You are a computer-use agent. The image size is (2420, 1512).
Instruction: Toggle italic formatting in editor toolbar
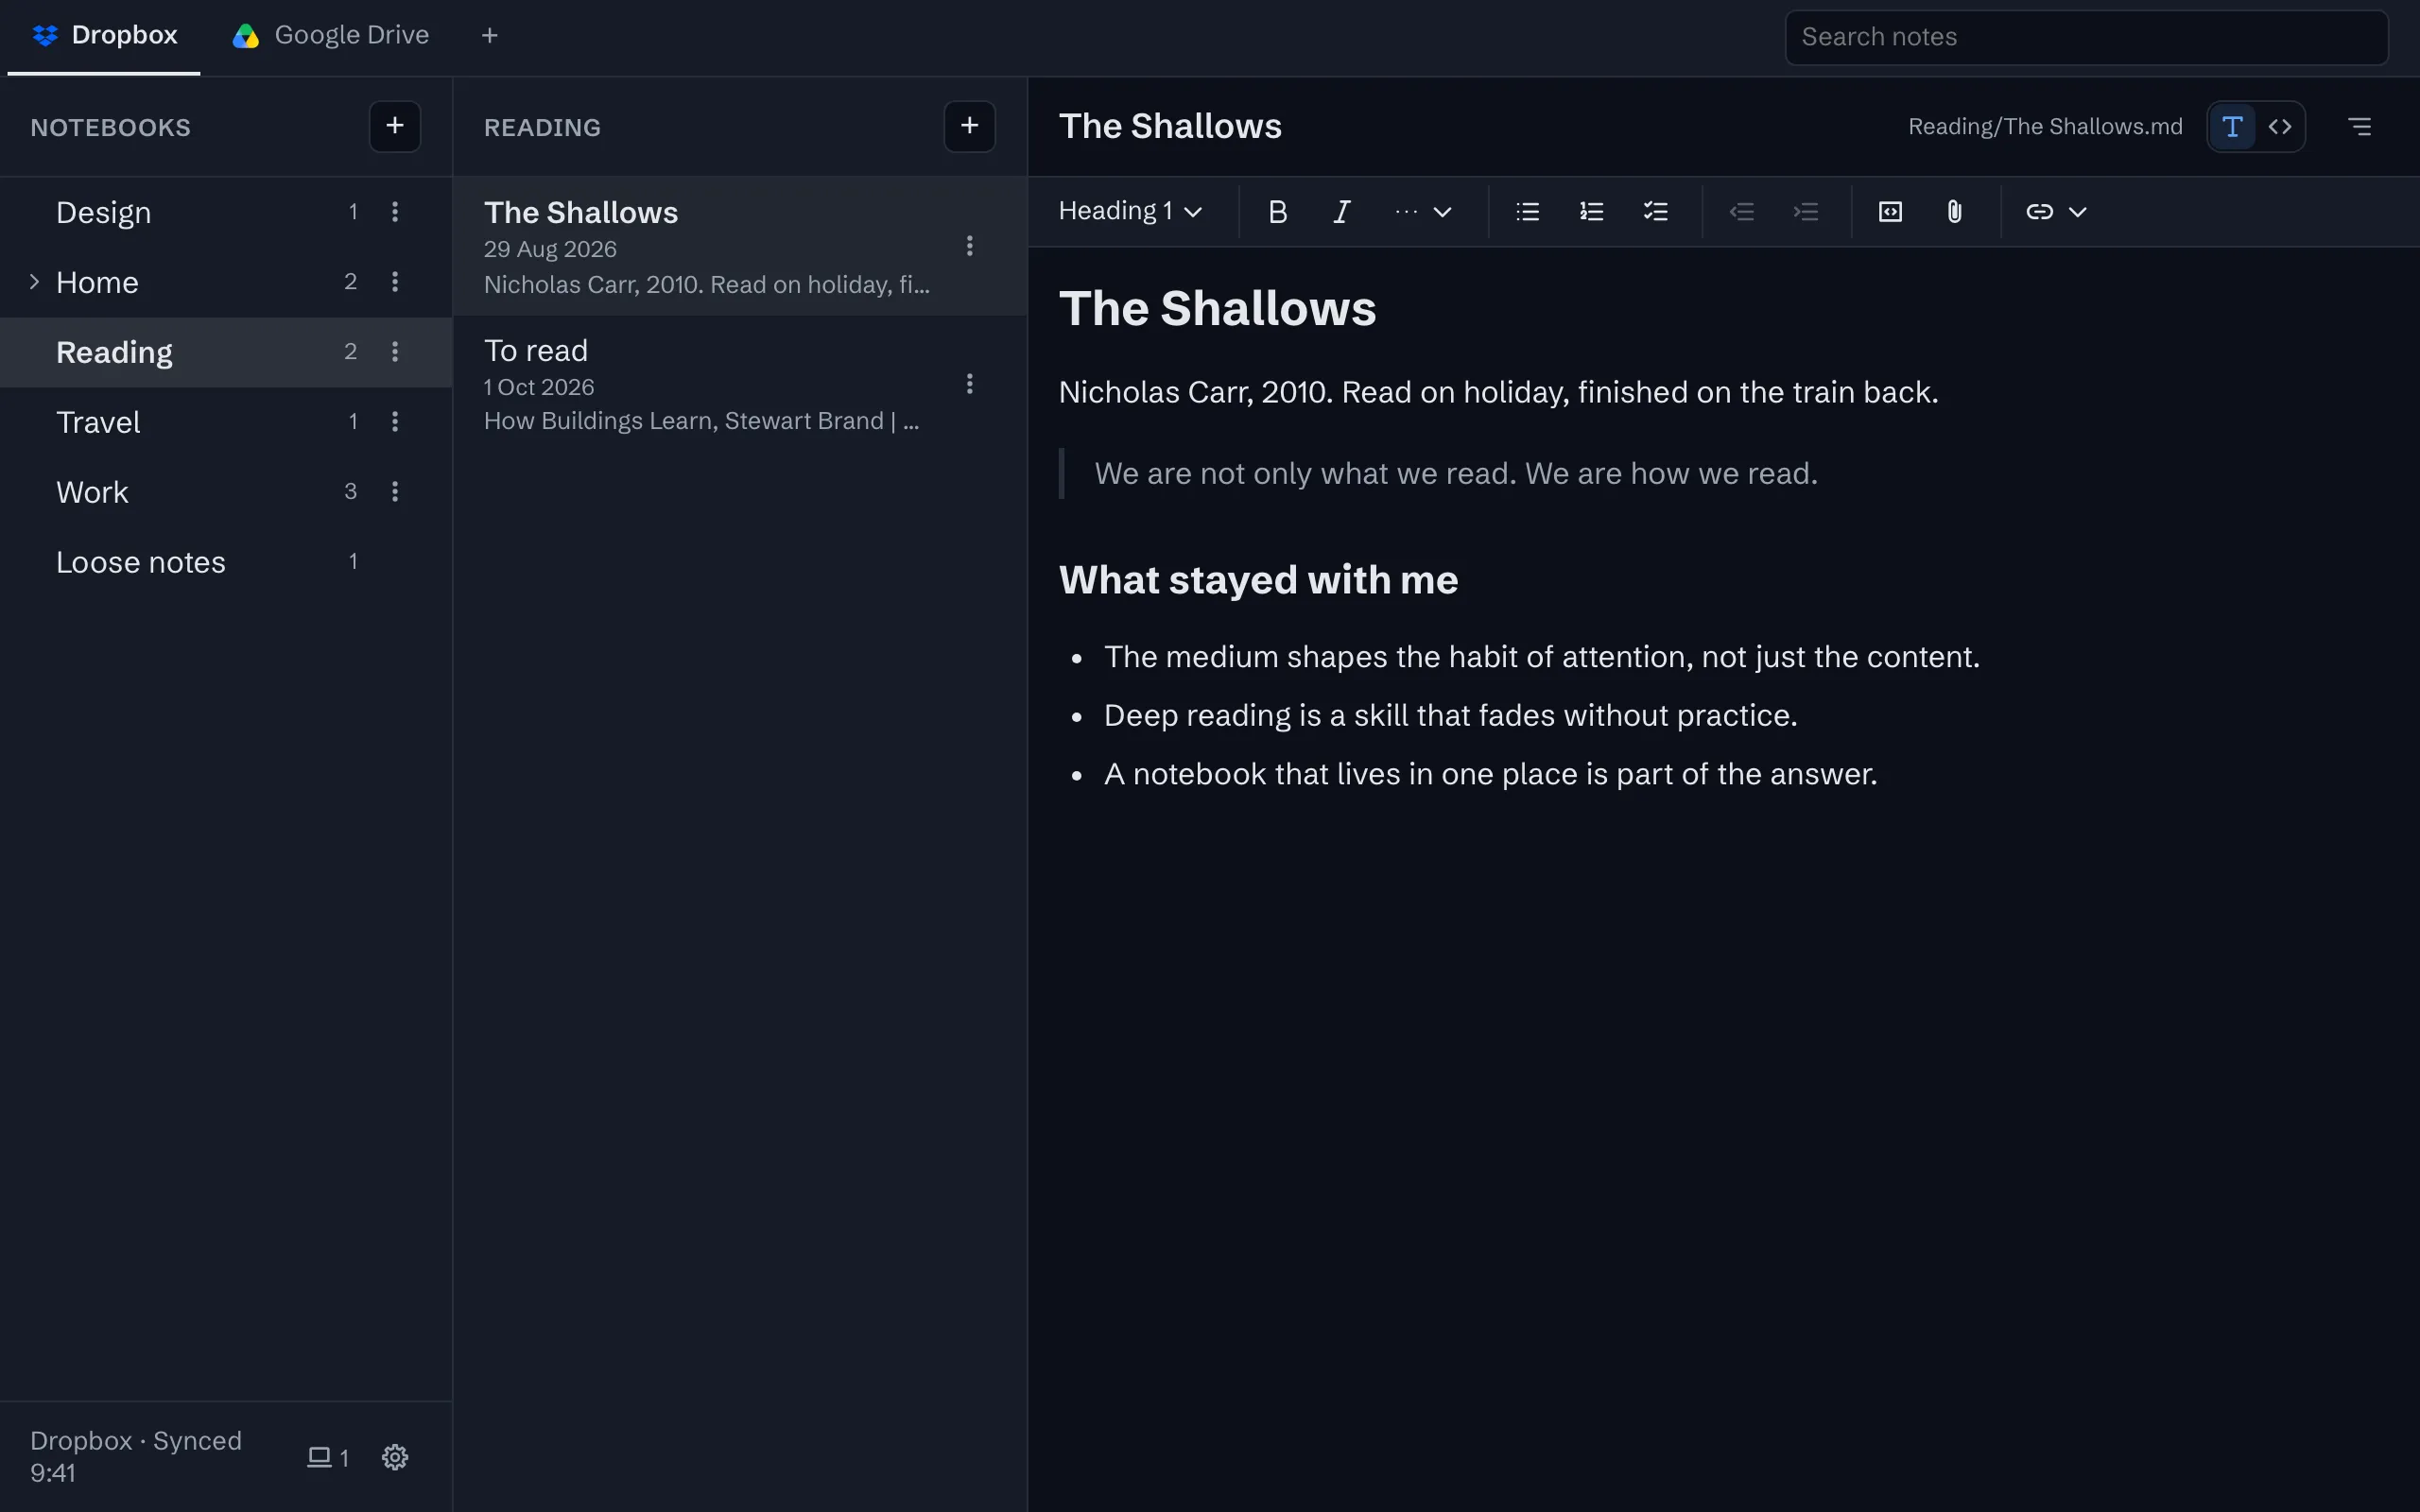tap(1342, 212)
